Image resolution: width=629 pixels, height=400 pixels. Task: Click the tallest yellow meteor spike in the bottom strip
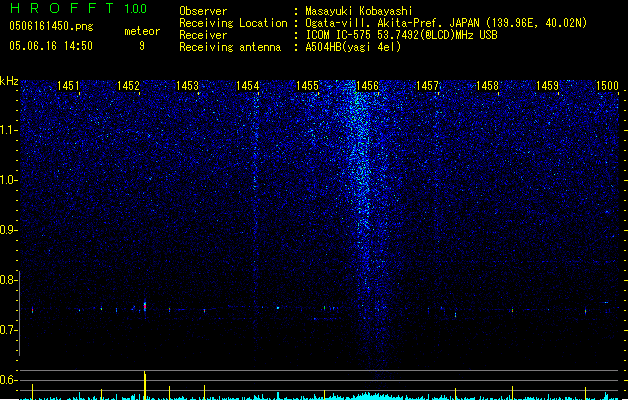(145, 385)
